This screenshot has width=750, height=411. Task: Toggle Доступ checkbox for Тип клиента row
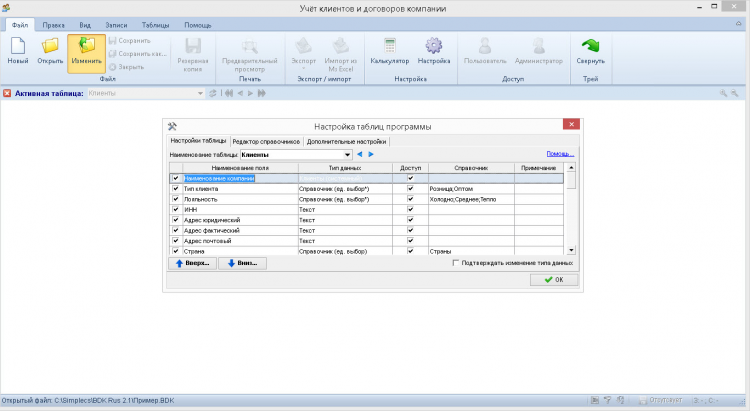tap(410, 188)
